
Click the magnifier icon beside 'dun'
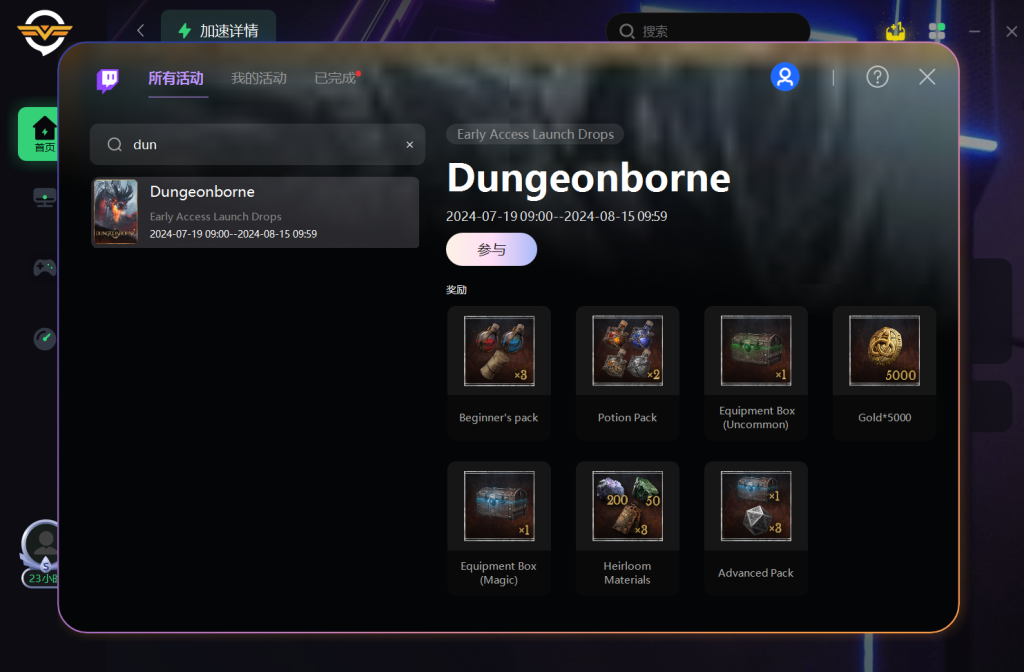115,144
